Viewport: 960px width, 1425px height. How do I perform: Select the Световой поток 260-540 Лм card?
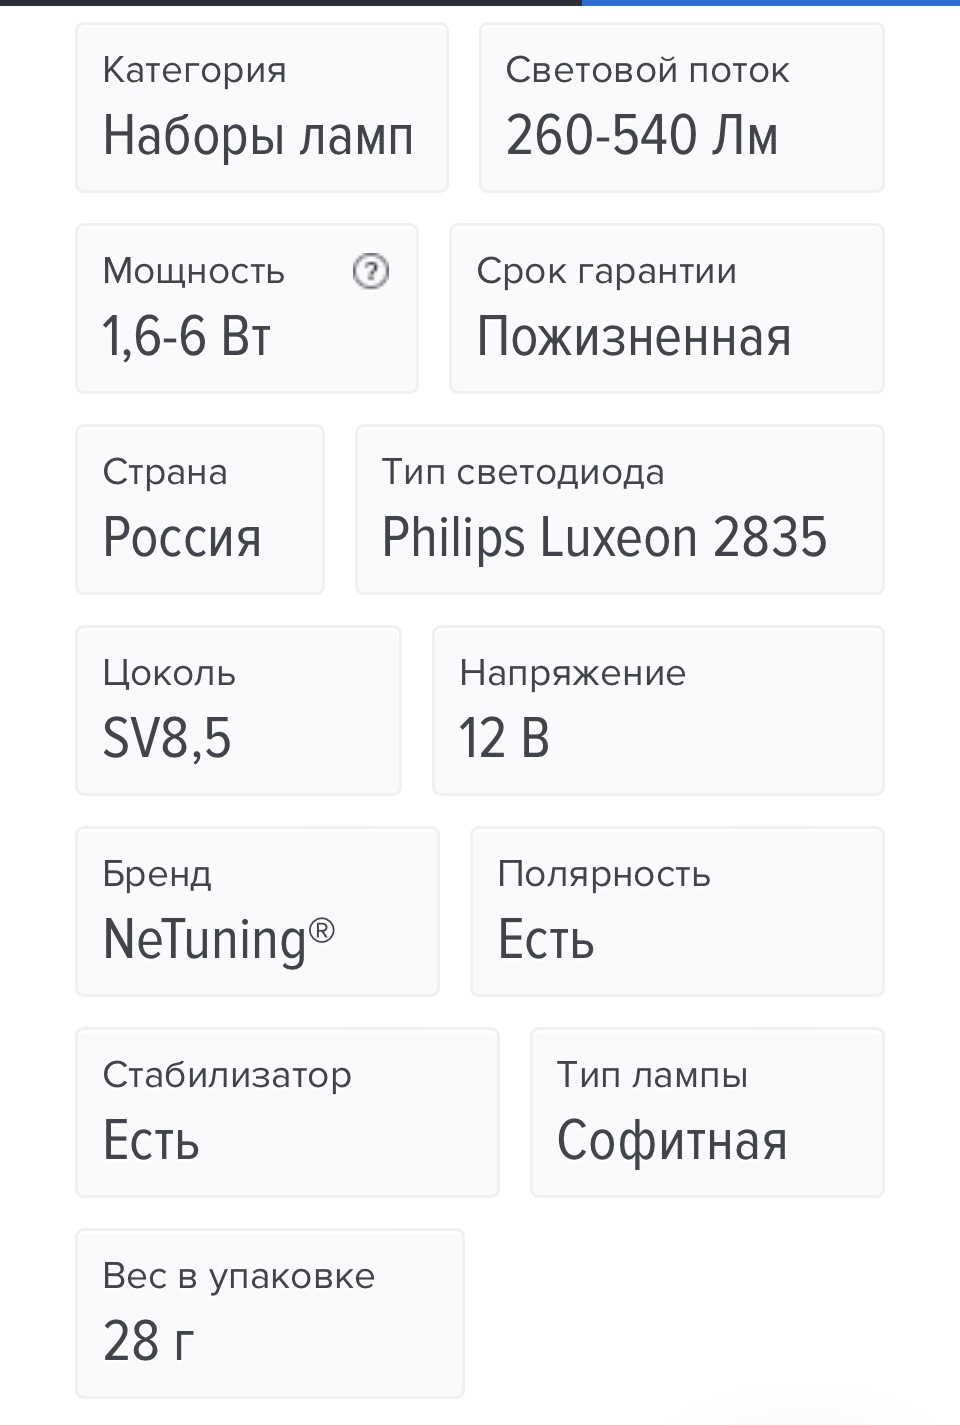[x=682, y=108]
